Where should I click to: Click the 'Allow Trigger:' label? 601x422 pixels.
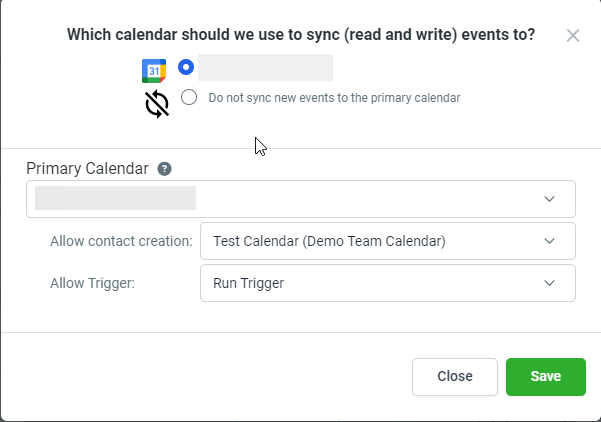[92, 283]
